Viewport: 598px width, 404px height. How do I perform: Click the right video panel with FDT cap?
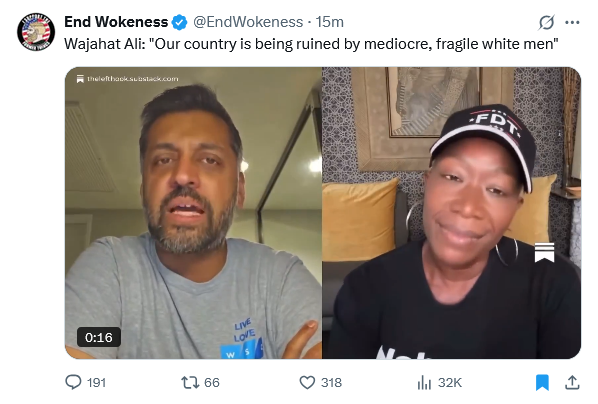click(x=452, y=213)
